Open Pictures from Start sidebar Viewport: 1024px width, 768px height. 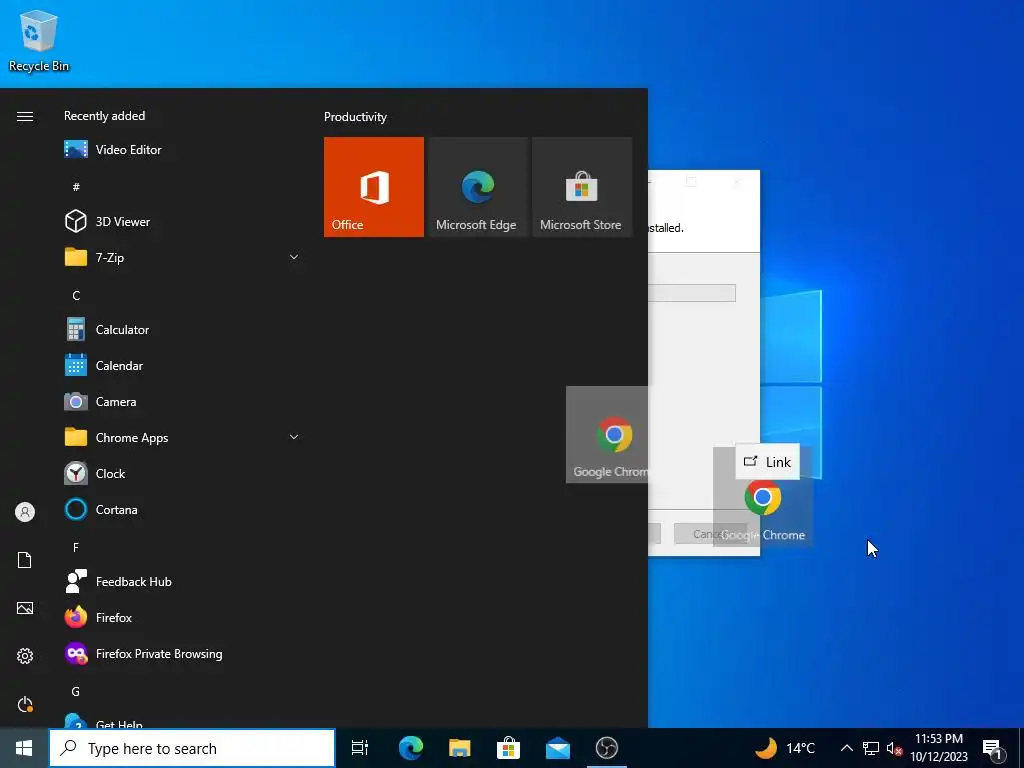coord(25,608)
